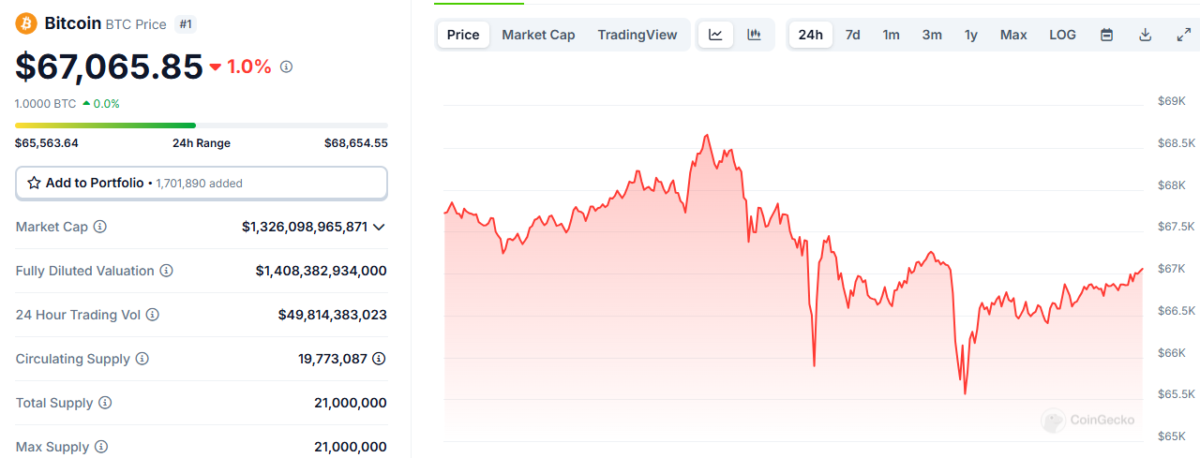Viewport: 1200px width, 458px height.
Task: Click the peak of the price chart
Action: pos(707,135)
